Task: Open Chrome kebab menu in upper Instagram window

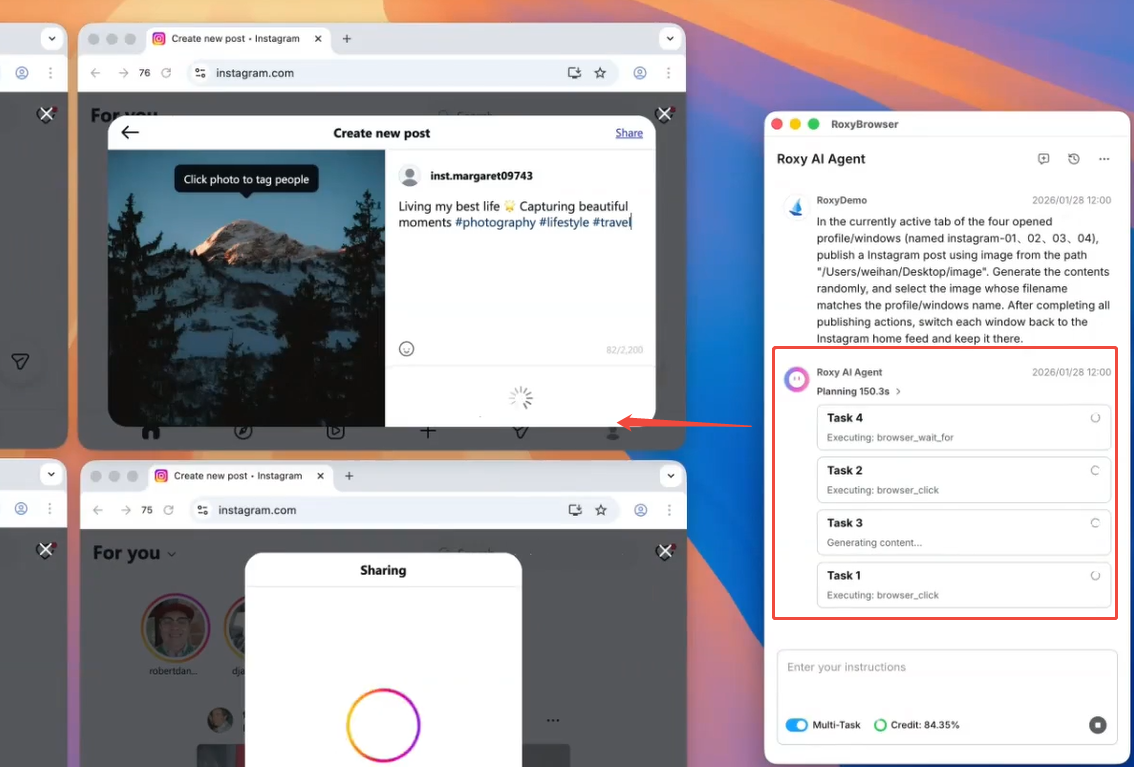Action: pyautogui.click(x=668, y=73)
